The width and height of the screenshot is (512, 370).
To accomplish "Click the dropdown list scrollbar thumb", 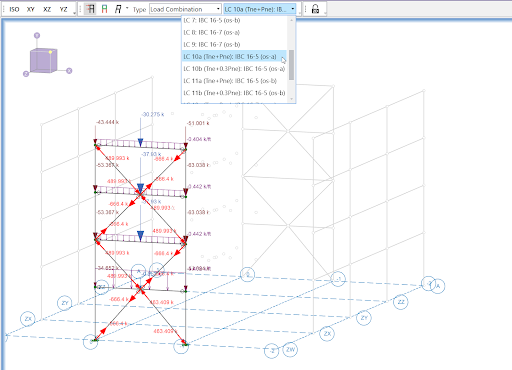I will 291,65.
